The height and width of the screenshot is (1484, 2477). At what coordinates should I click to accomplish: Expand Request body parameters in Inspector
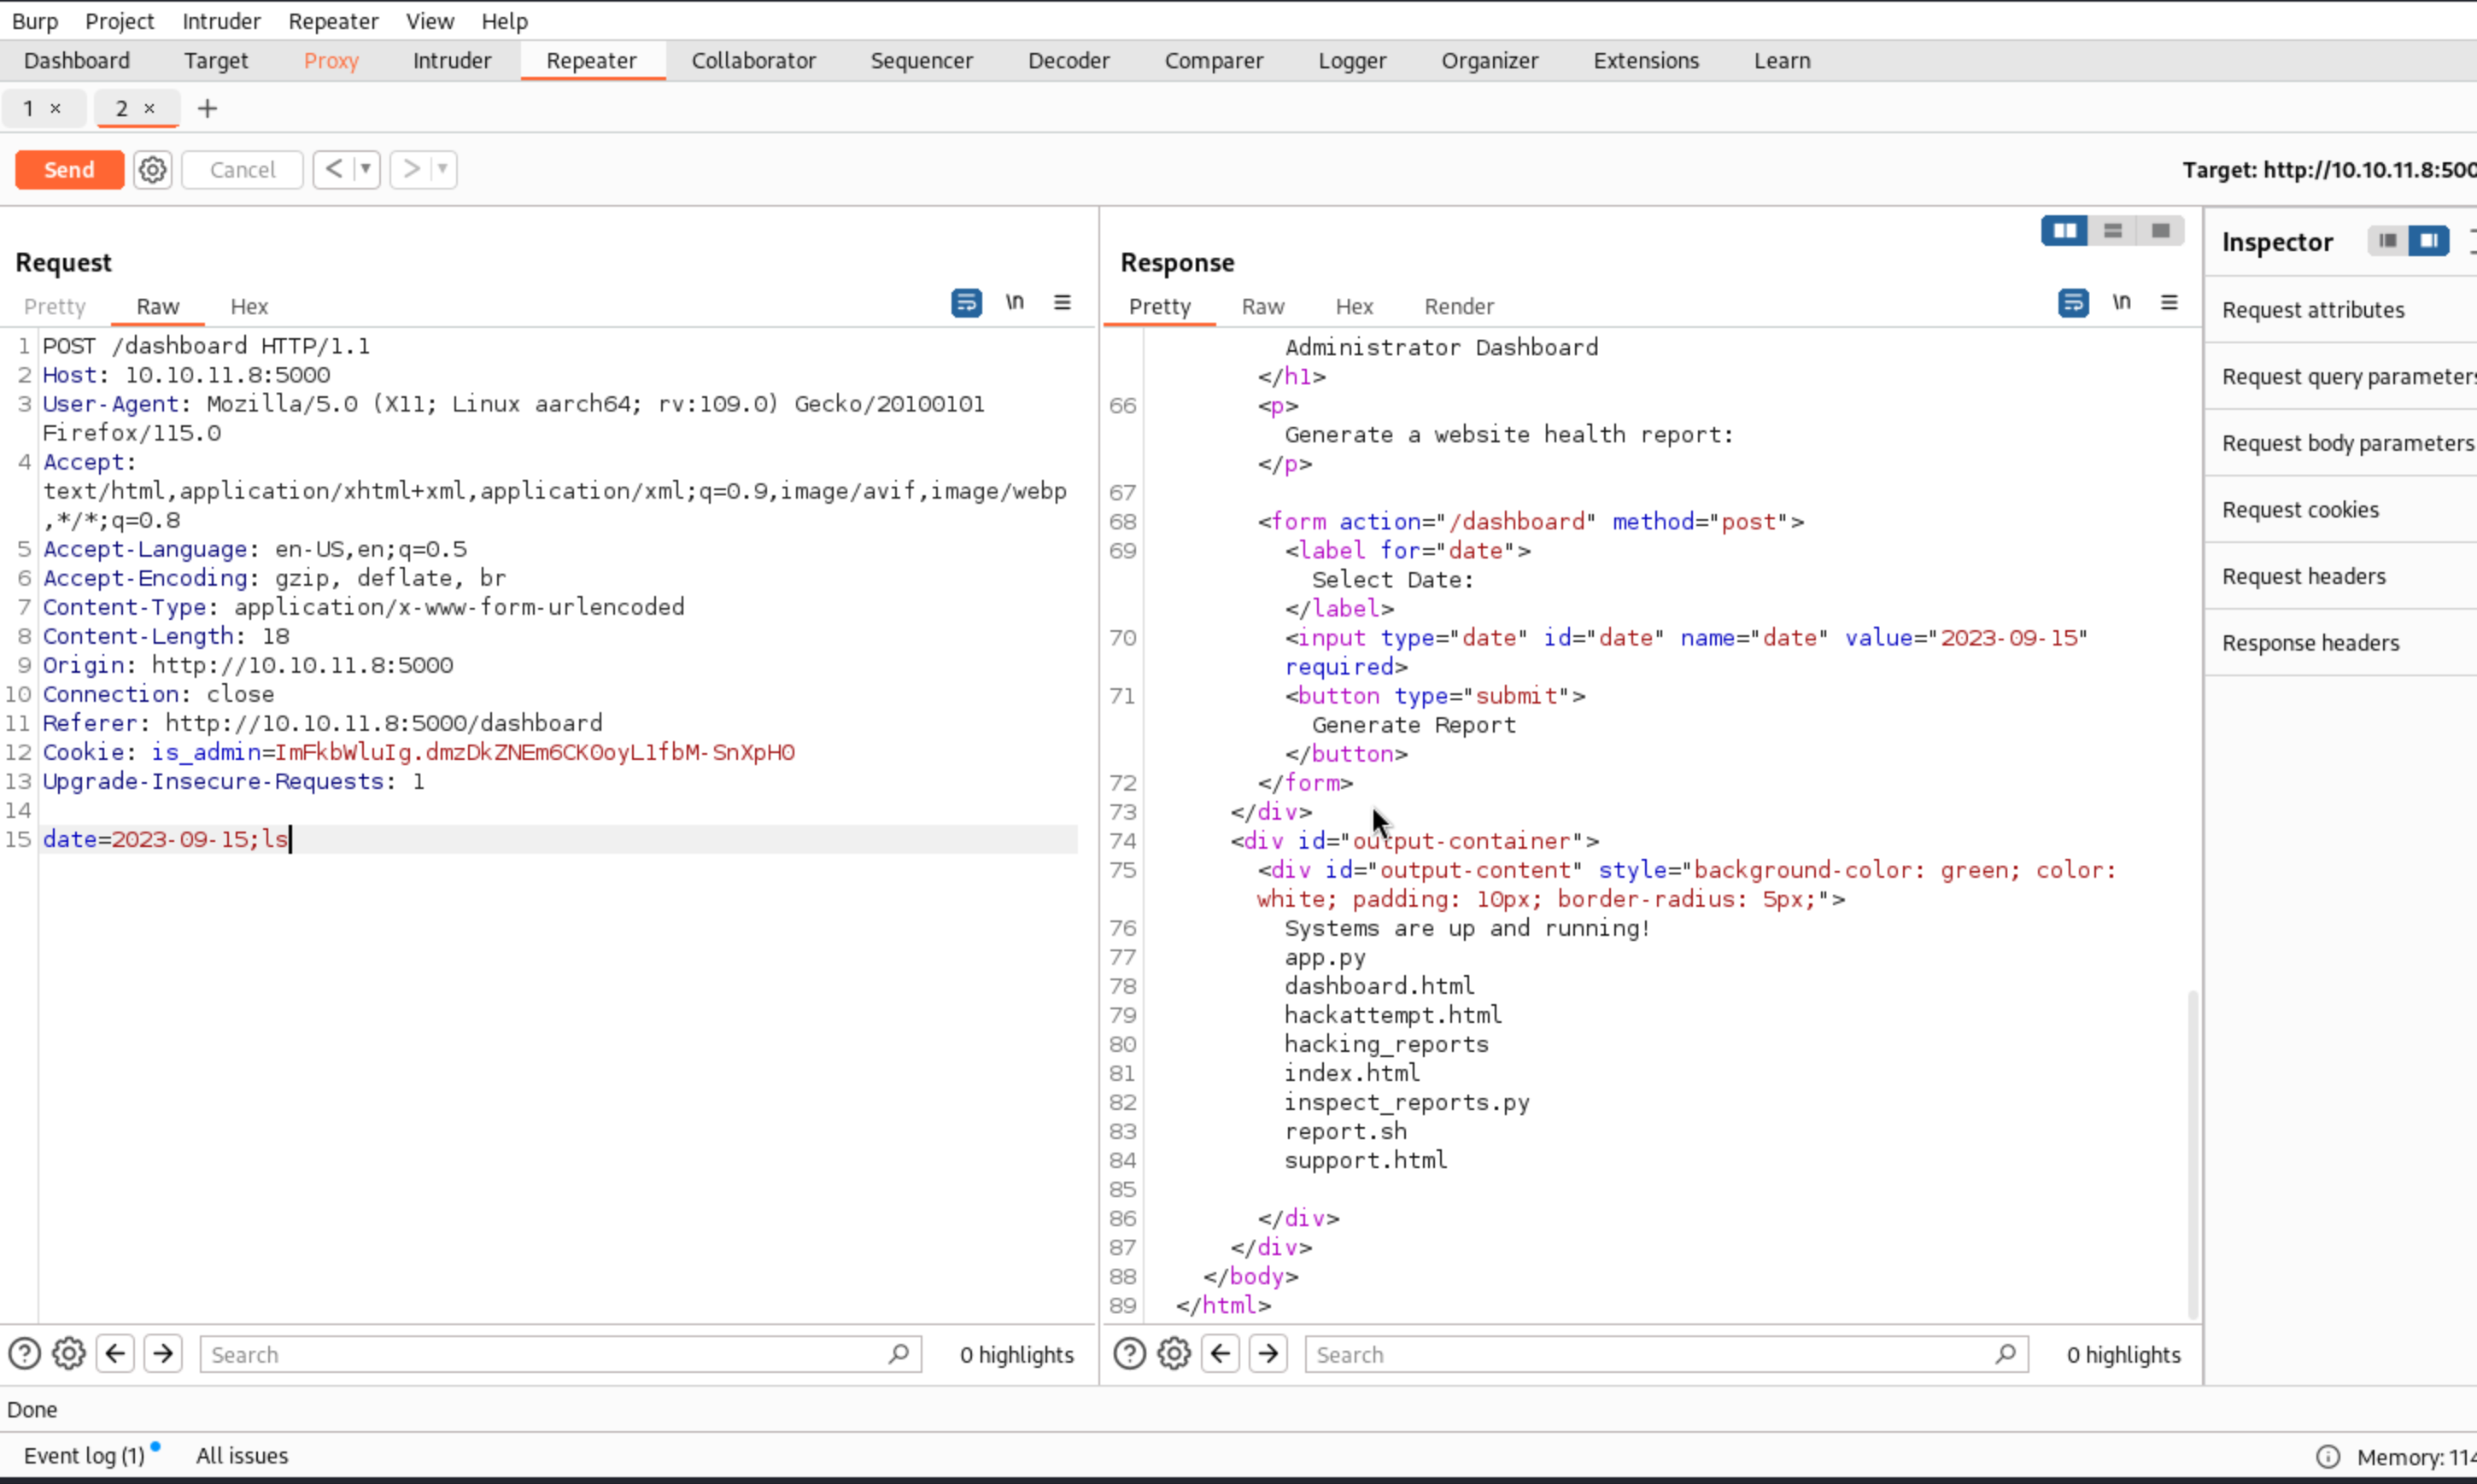(2341, 443)
